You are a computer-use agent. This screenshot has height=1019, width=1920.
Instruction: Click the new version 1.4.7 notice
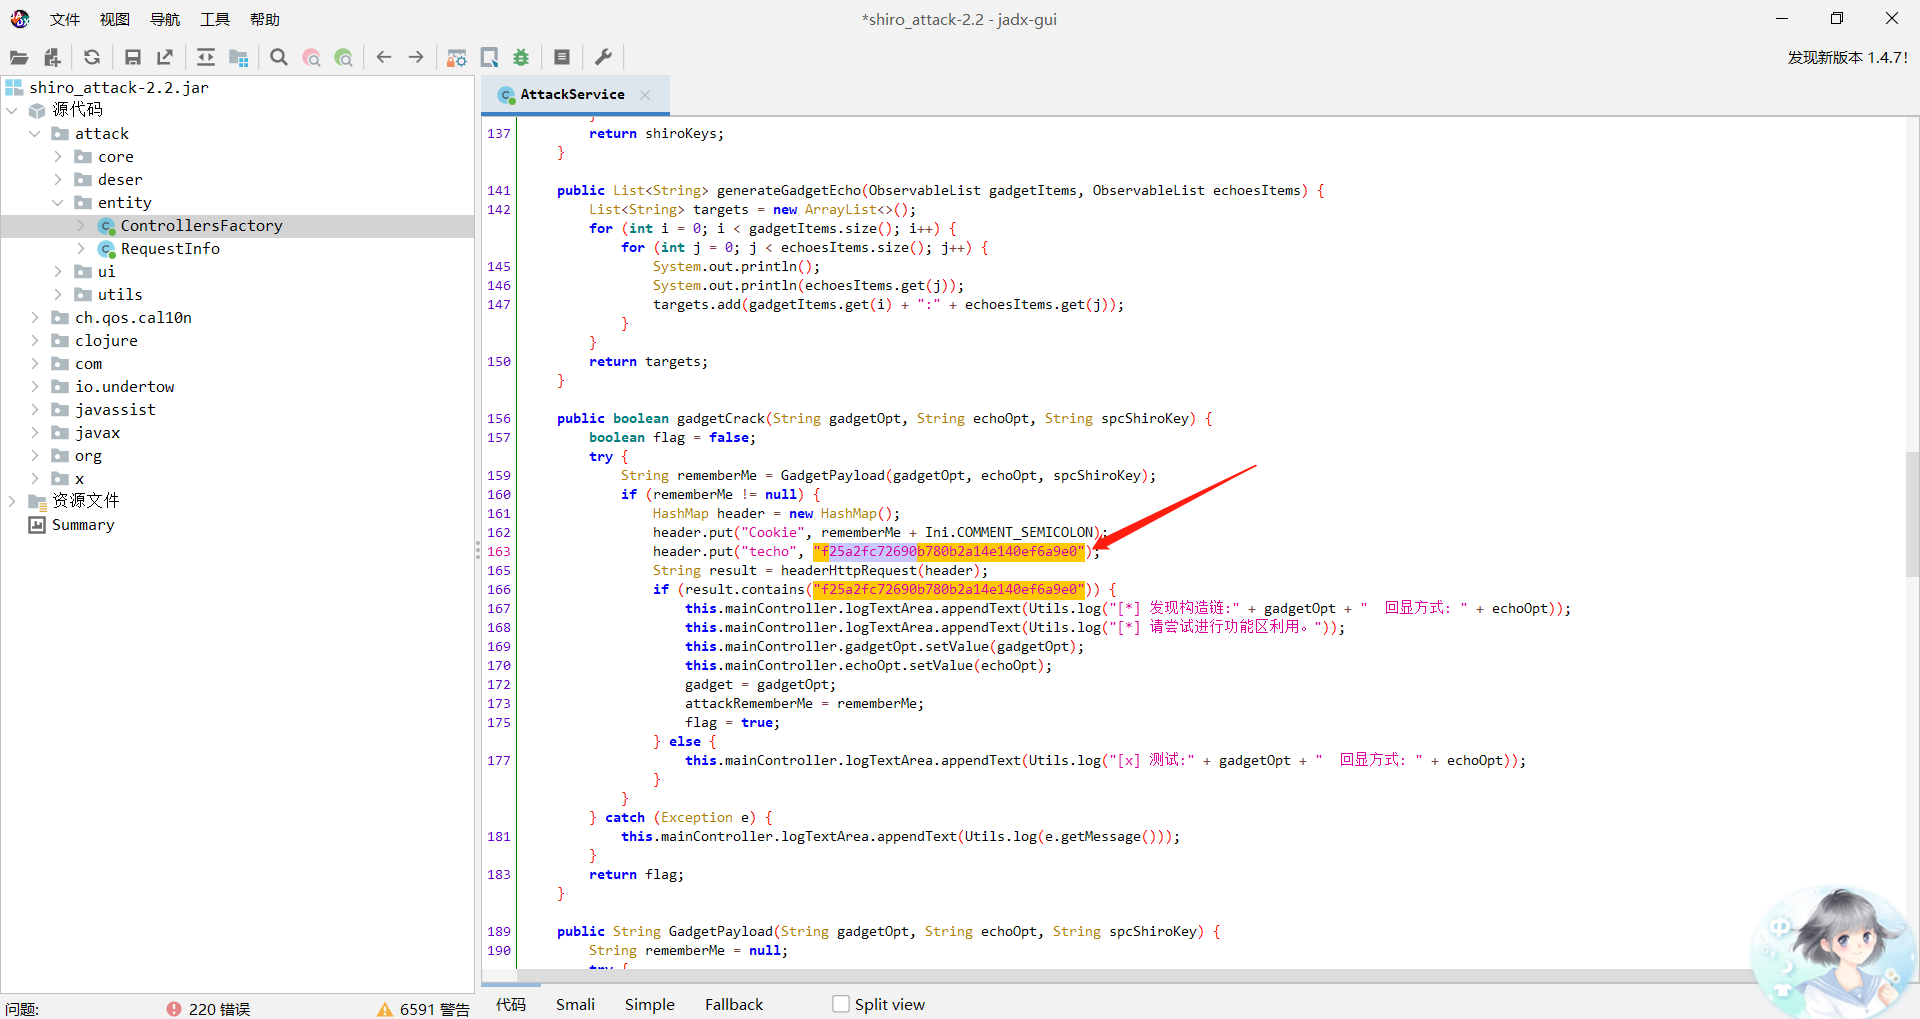(x=1847, y=58)
